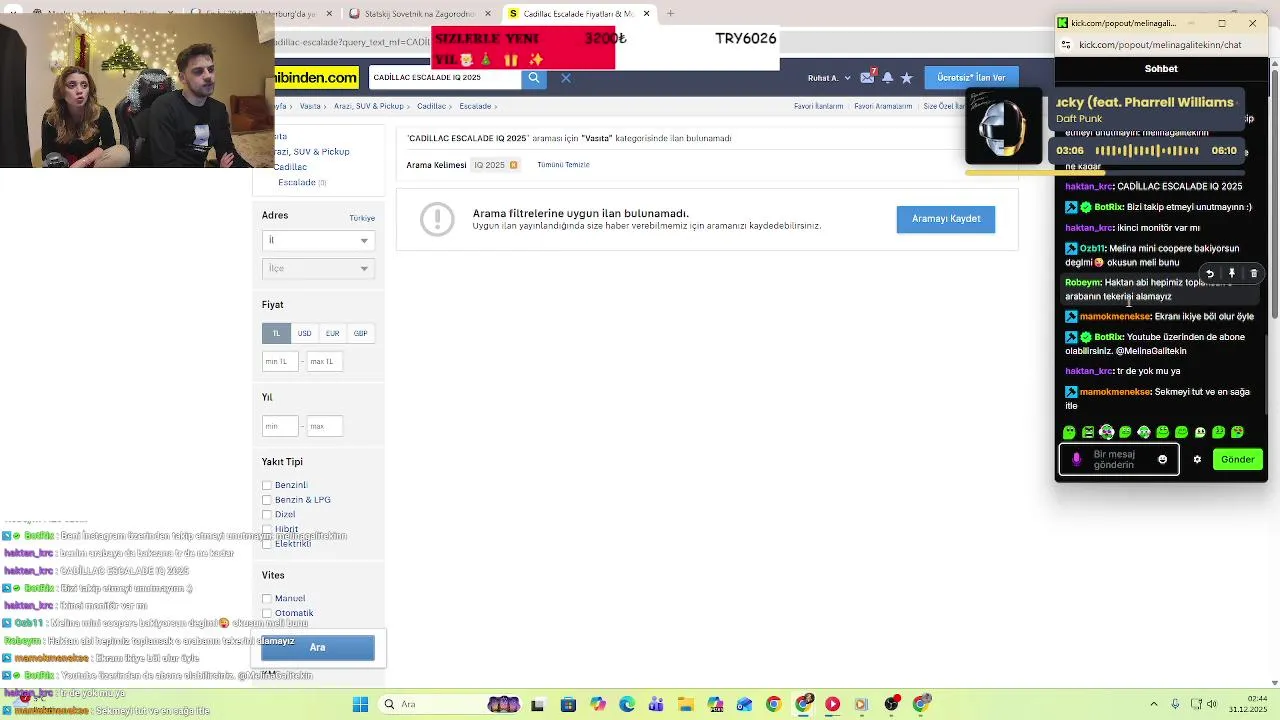Check the Otomatik transmission checkbox
1280x720 pixels.
(x=267, y=613)
